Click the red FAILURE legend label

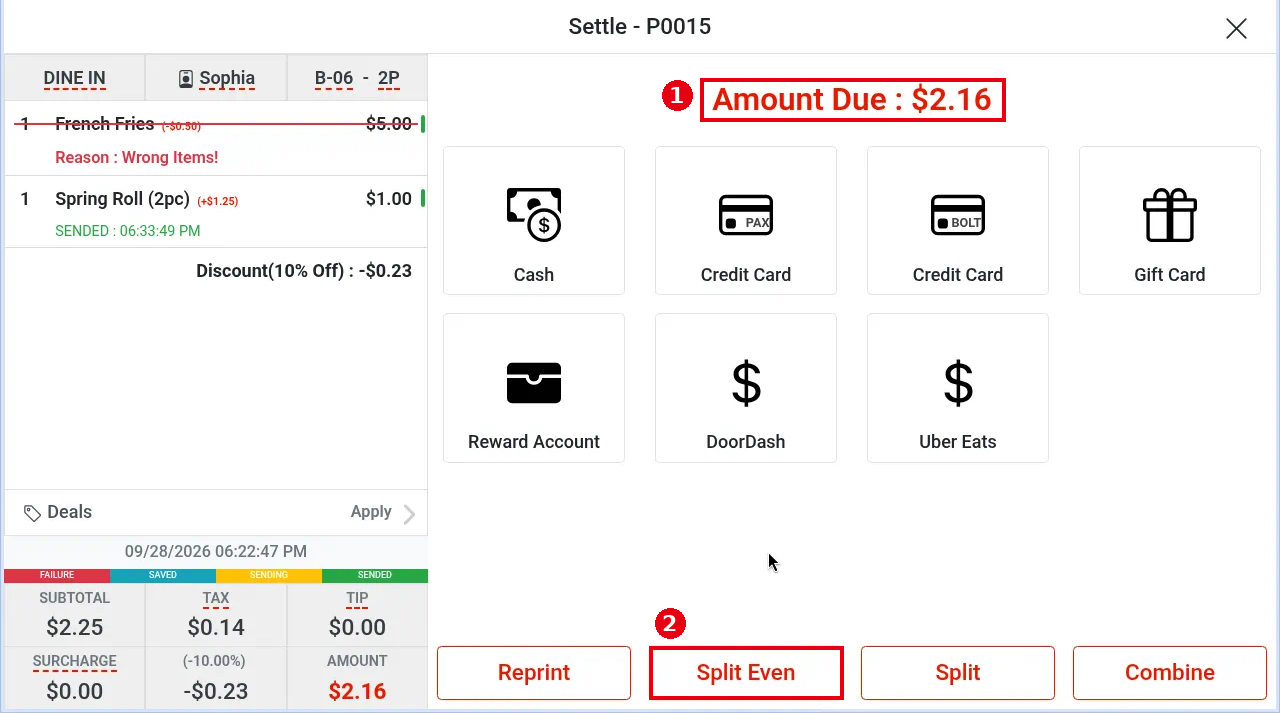point(57,576)
